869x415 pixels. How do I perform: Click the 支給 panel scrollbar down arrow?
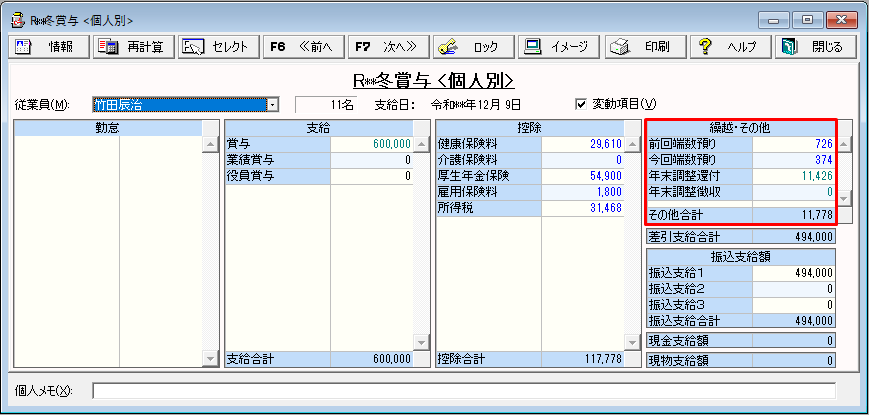point(421,342)
